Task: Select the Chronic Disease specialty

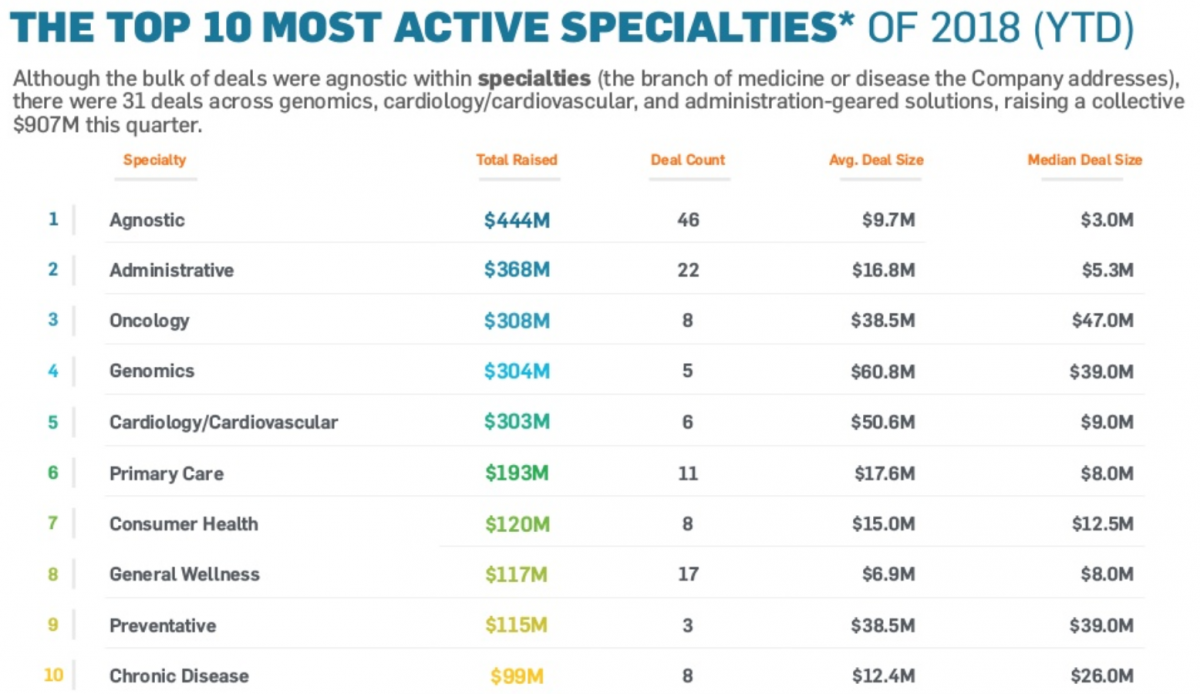Action: tap(179, 676)
